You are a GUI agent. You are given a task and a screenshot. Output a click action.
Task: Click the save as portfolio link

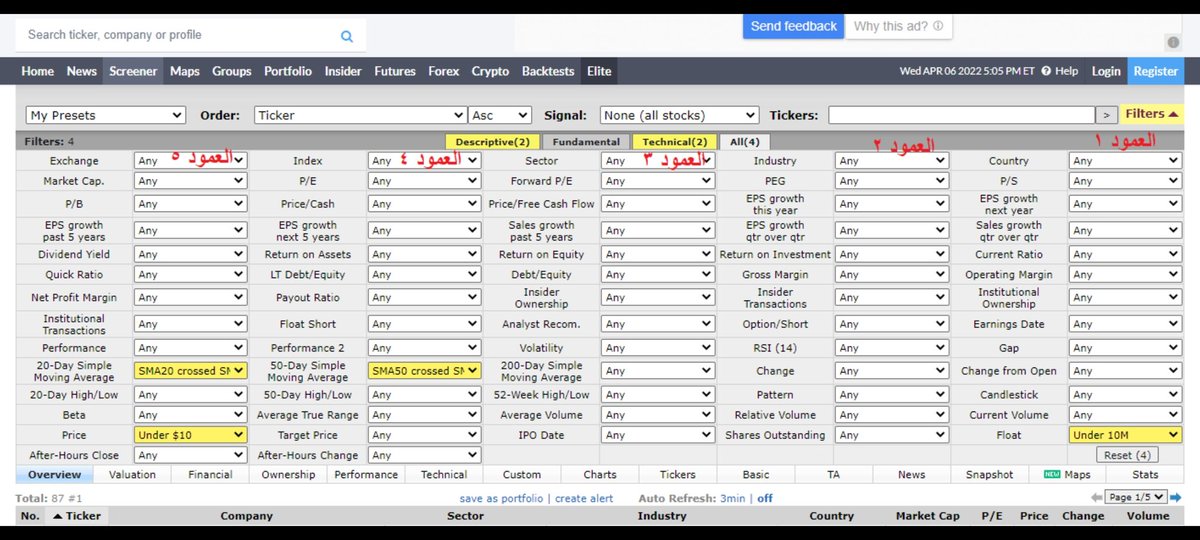click(x=501, y=498)
